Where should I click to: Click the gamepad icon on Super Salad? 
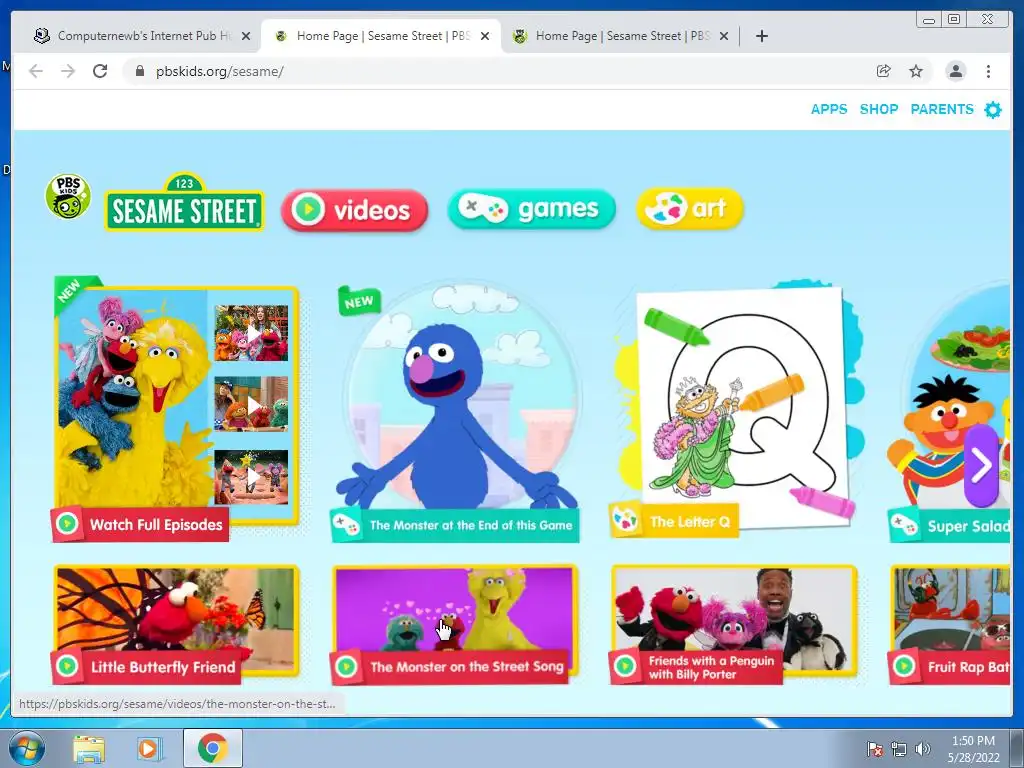click(x=904, y=524)
